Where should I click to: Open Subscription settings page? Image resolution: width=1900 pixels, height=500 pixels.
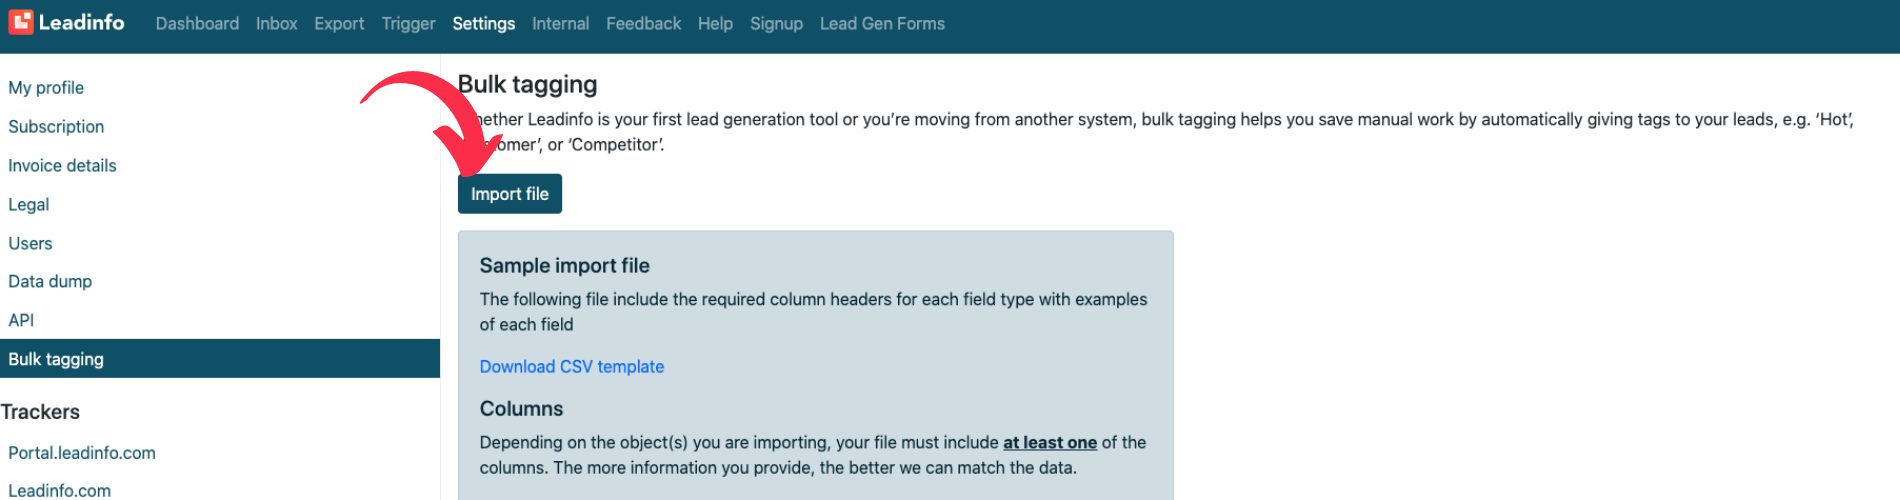coord(56,127)
